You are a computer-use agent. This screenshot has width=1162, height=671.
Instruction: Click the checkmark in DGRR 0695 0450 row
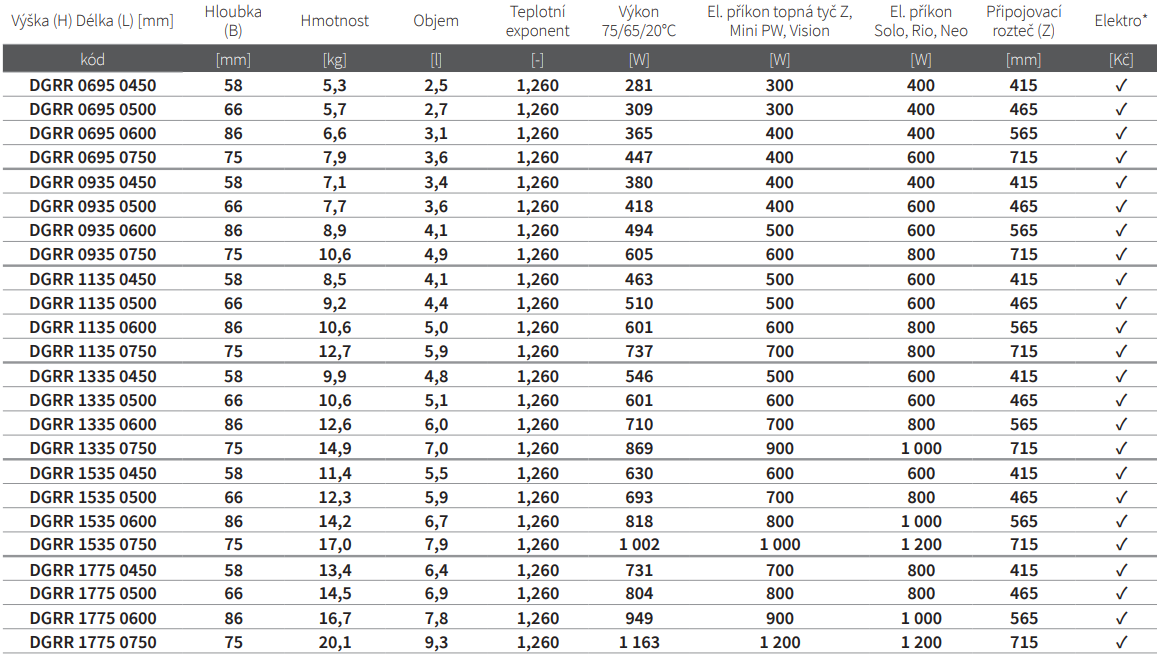[x=1120, y=85]
